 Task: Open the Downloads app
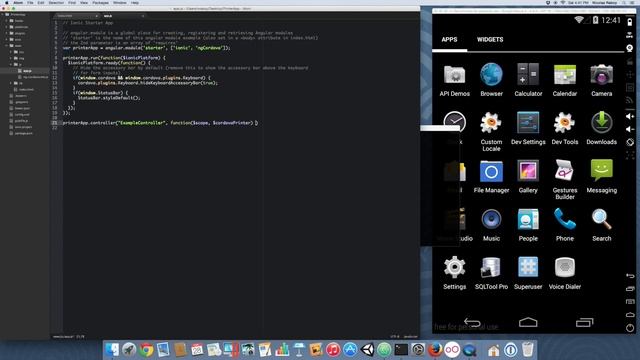click(x=602, y=128)
